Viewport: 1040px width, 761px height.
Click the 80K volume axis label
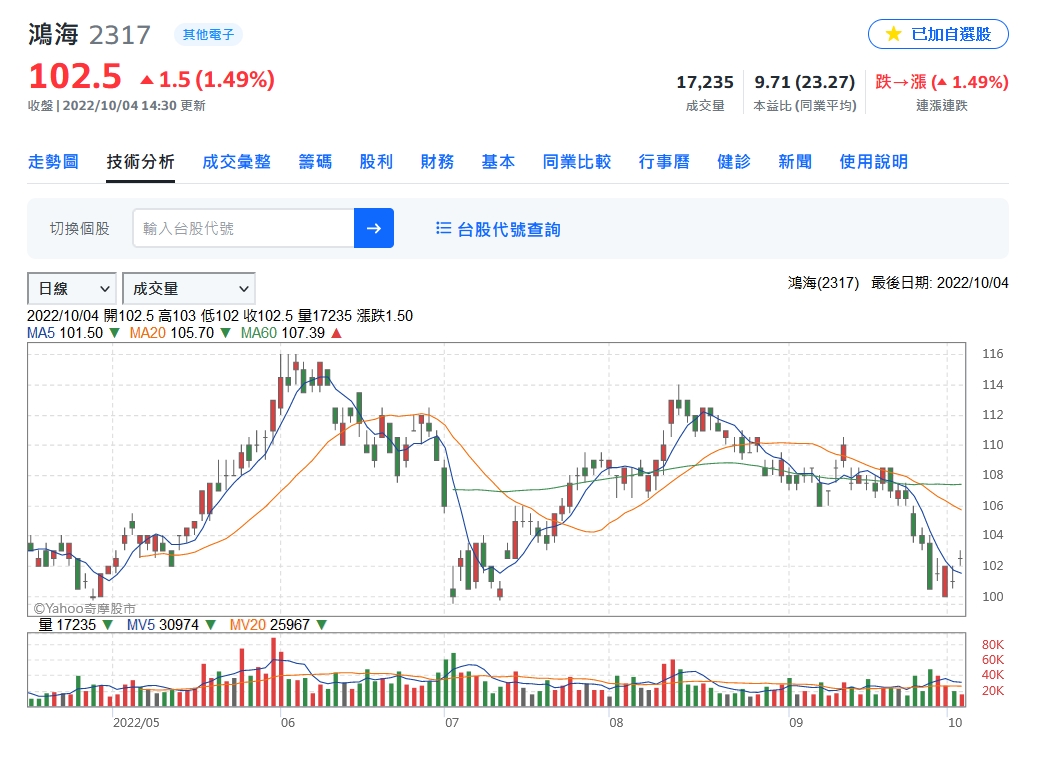tap(993, 645)
